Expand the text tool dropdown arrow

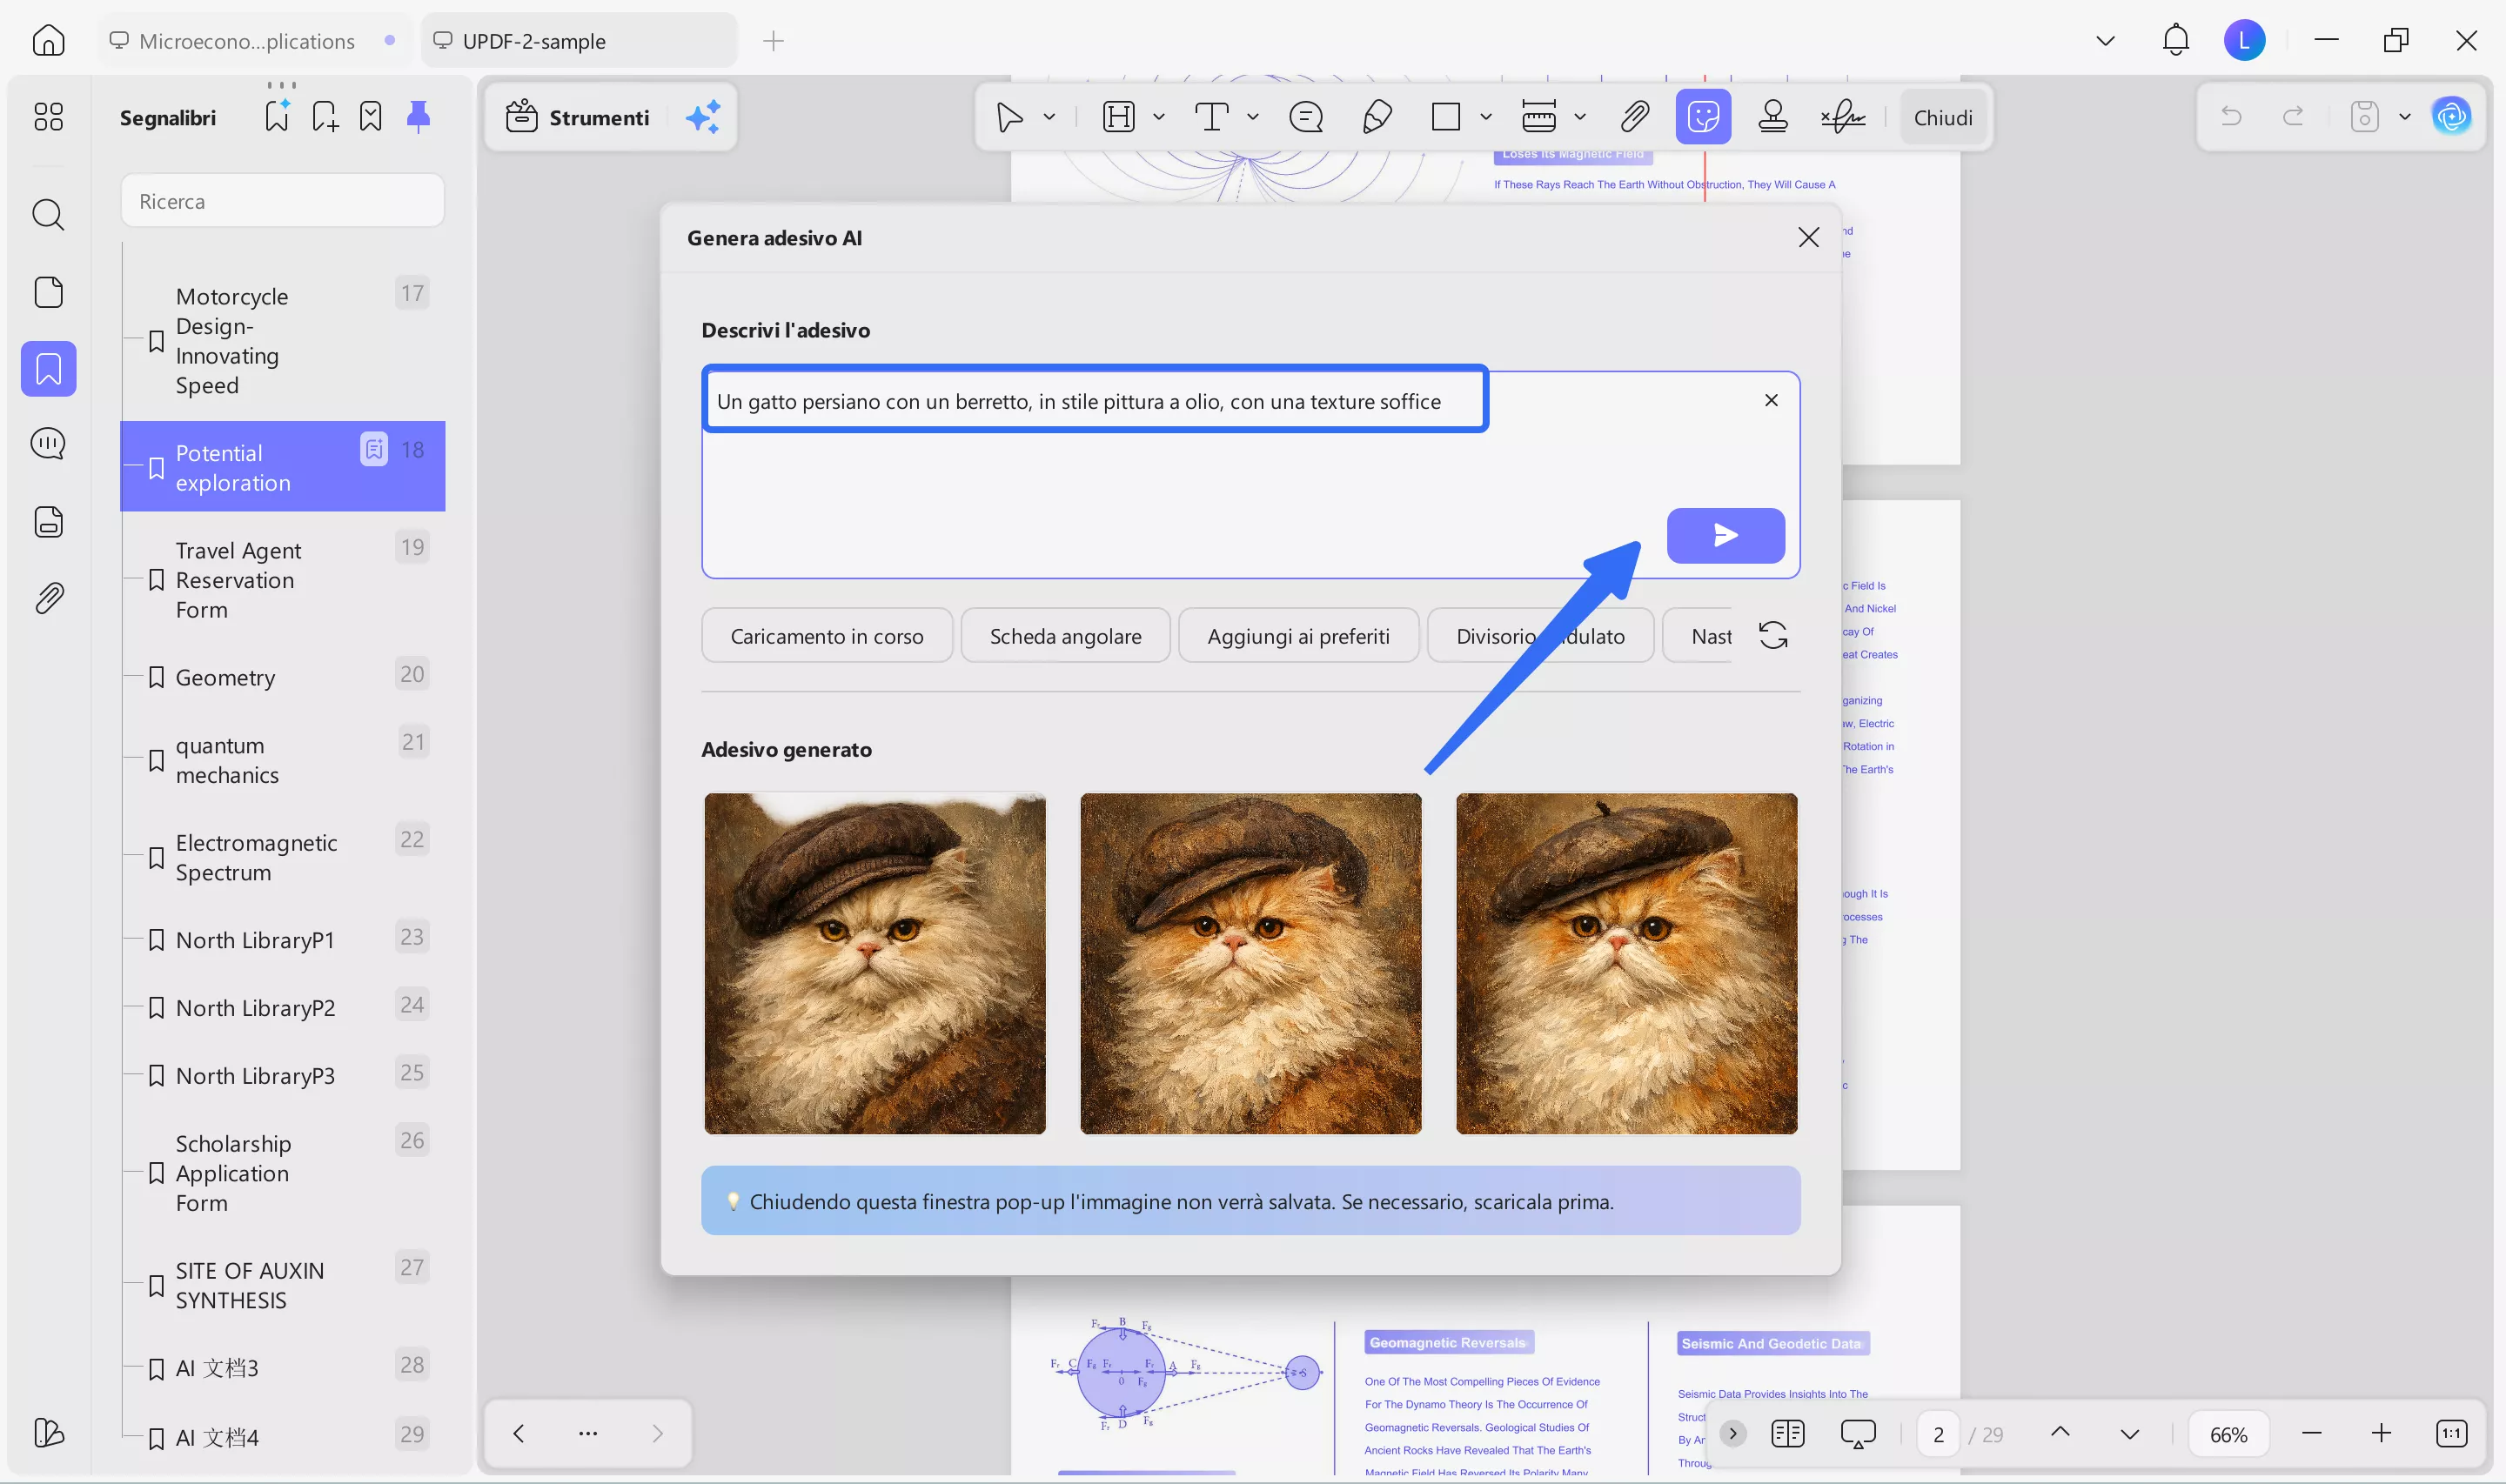click(1253, 117)
